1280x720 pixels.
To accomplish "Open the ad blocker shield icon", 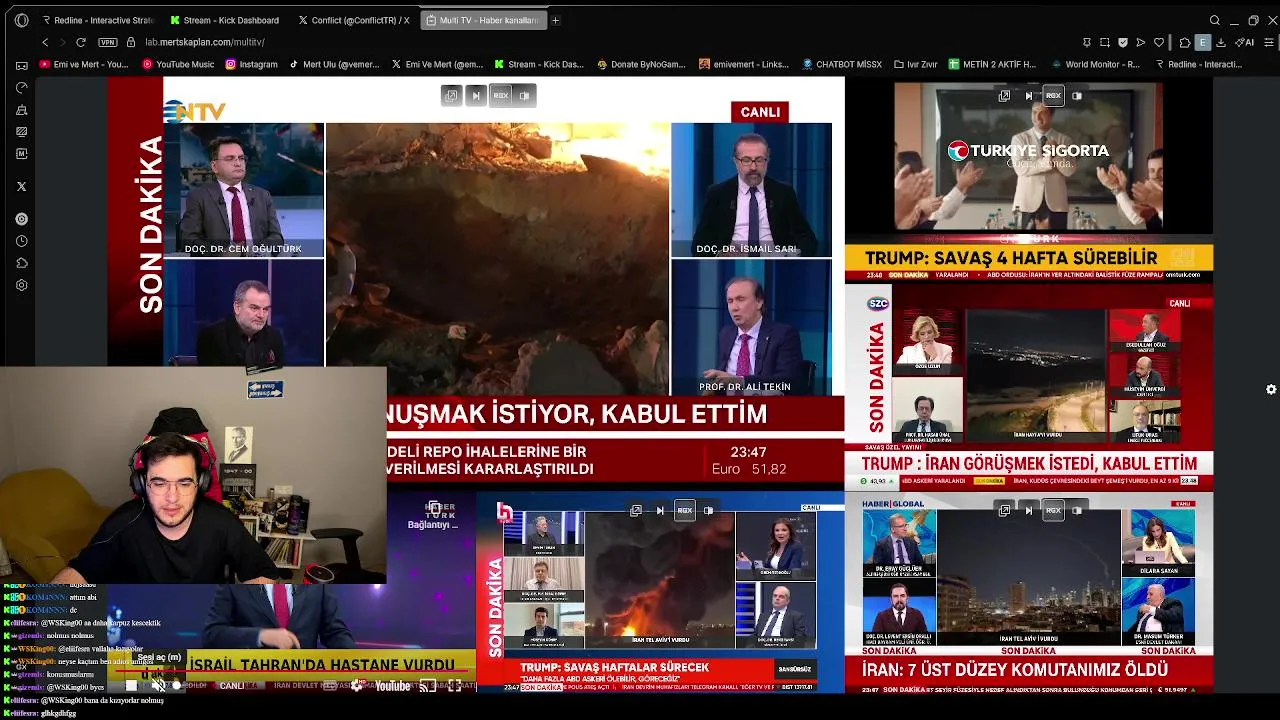I will [1123, 42].
